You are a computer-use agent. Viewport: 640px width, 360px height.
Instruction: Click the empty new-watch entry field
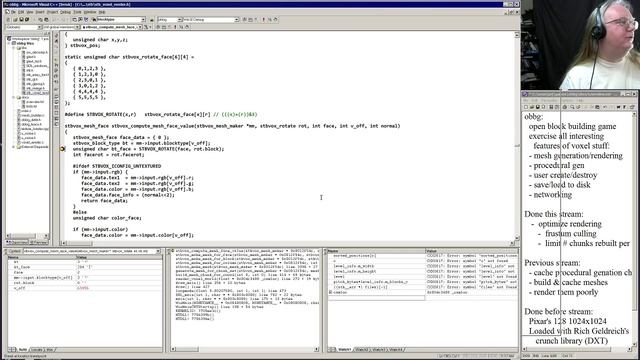[376, 298]
